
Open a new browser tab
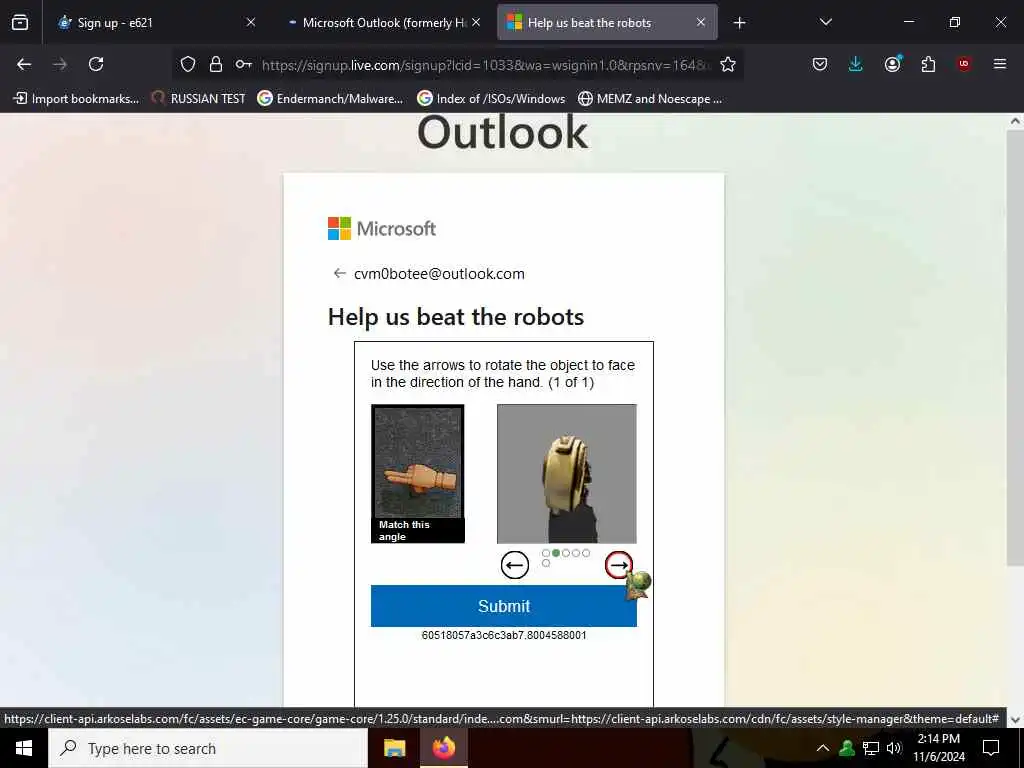tap(739, 23)
